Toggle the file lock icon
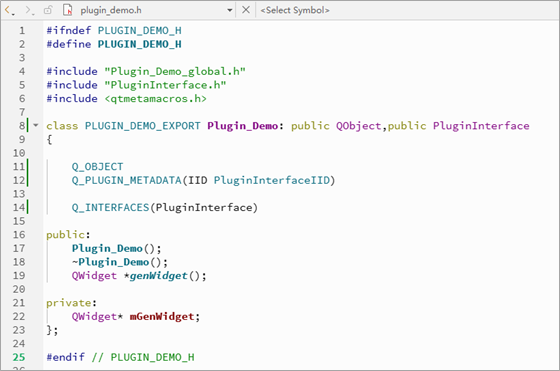 pyautogui.click(x=48, y=10)
